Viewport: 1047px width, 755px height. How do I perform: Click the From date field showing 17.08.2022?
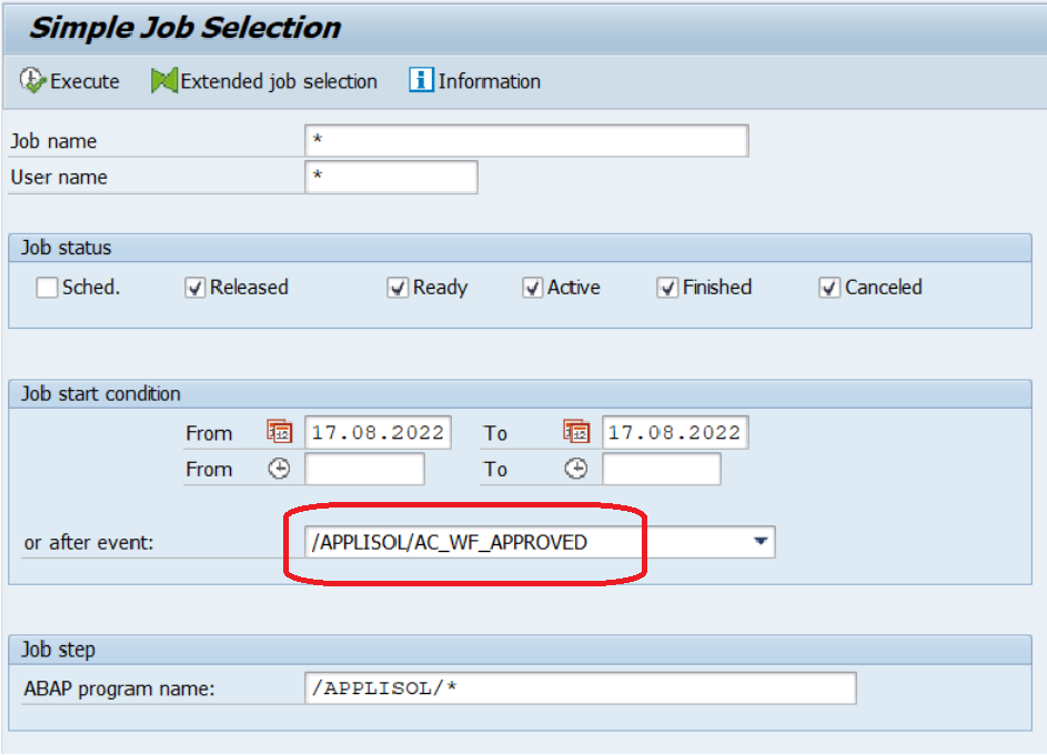378,433
